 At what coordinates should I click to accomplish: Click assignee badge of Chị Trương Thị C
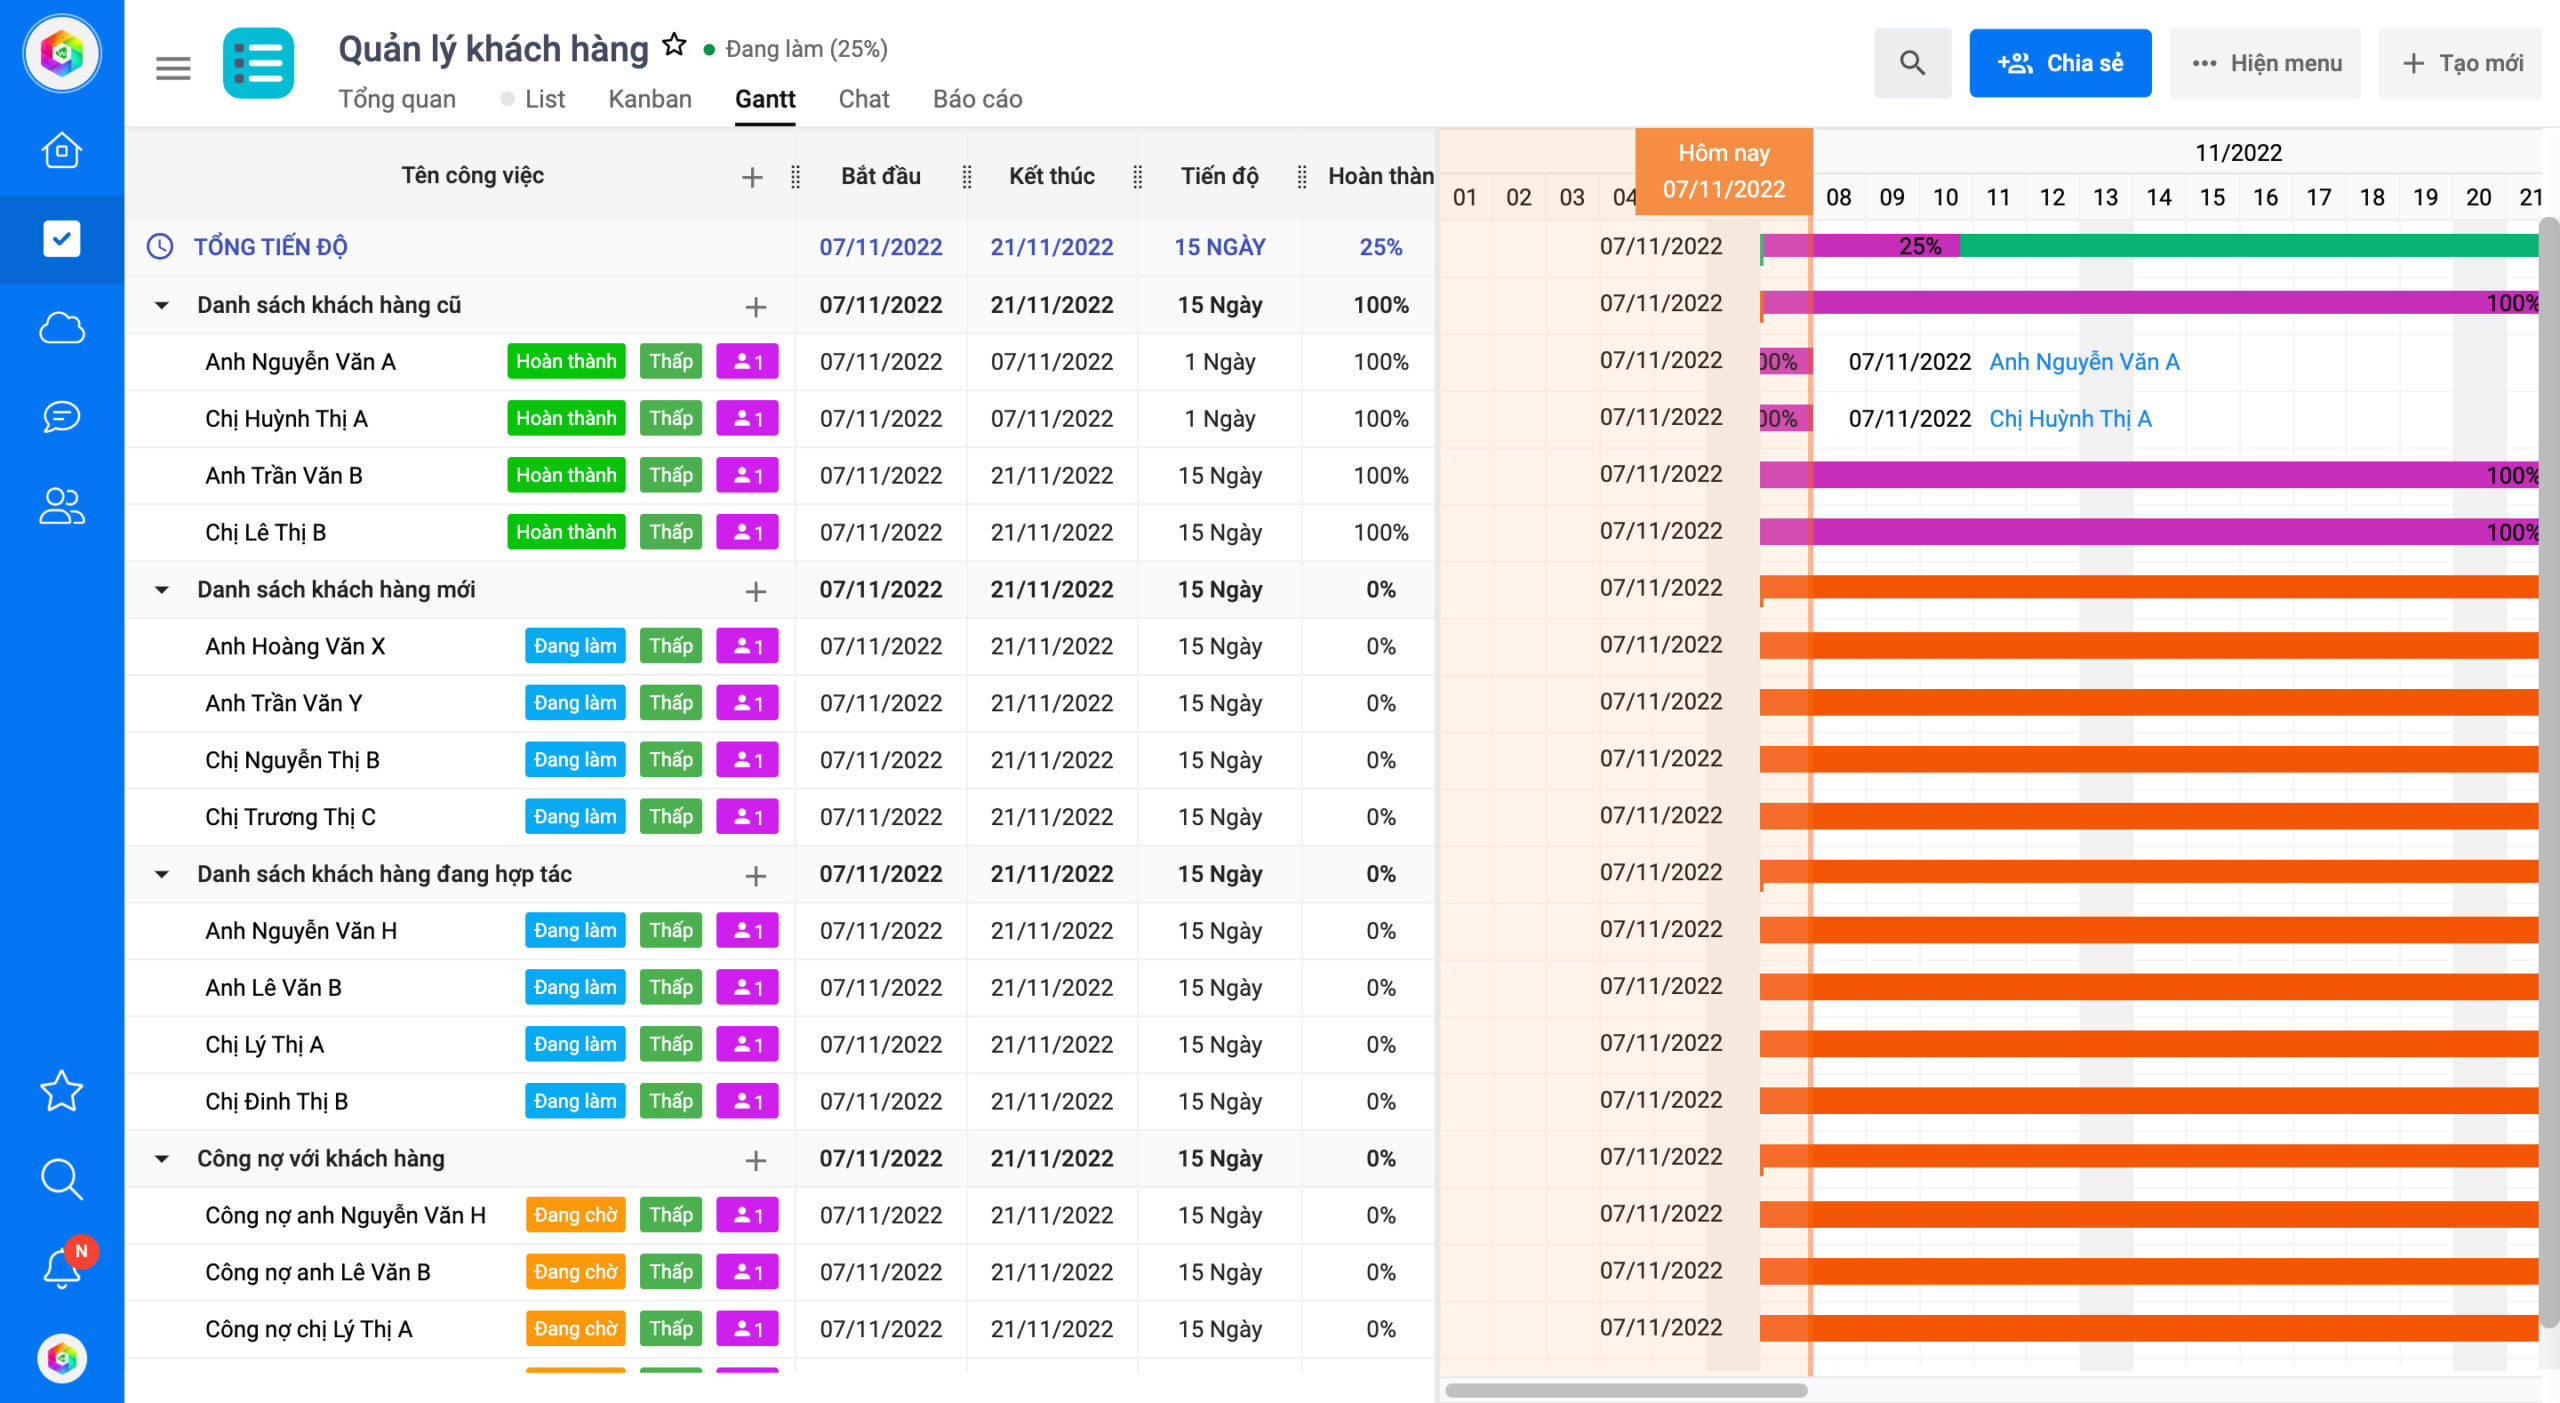[x=747, y=817]
